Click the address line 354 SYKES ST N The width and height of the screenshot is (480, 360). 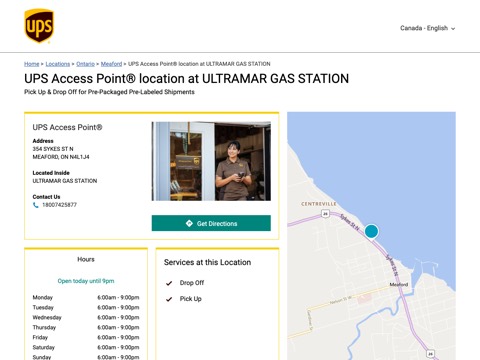tap(53, 149)
